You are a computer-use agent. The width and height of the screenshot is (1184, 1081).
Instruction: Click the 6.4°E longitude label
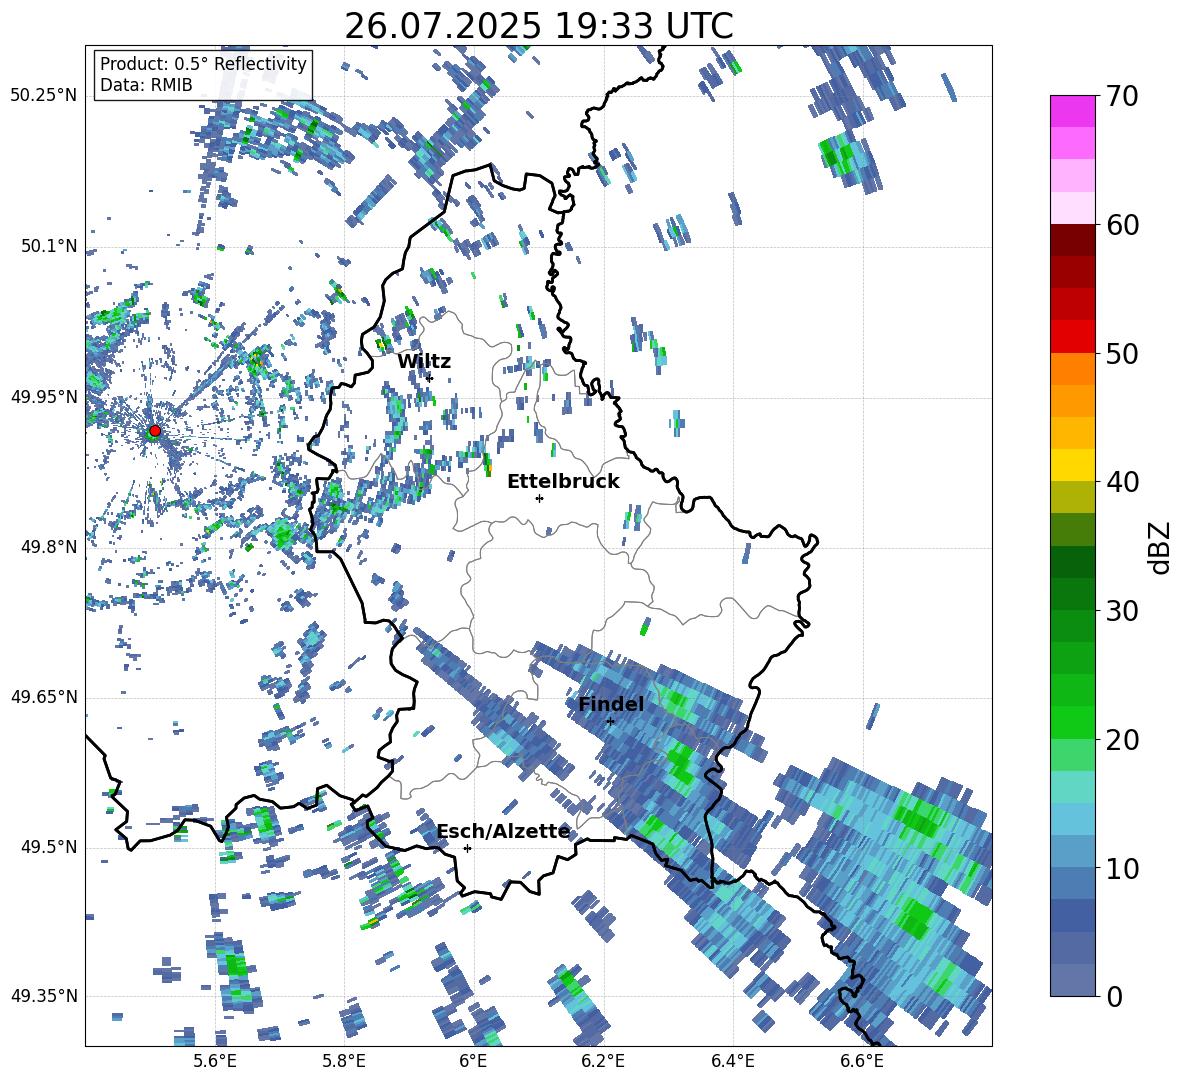pyautogui.click(x=733, y=1061)
